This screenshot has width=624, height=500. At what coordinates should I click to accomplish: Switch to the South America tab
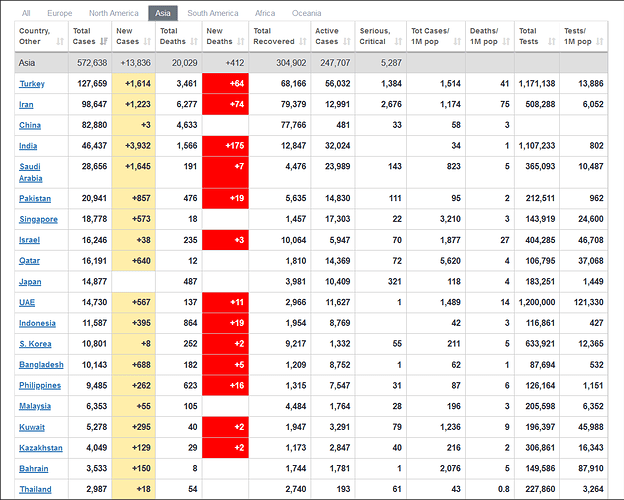(213, 13)
